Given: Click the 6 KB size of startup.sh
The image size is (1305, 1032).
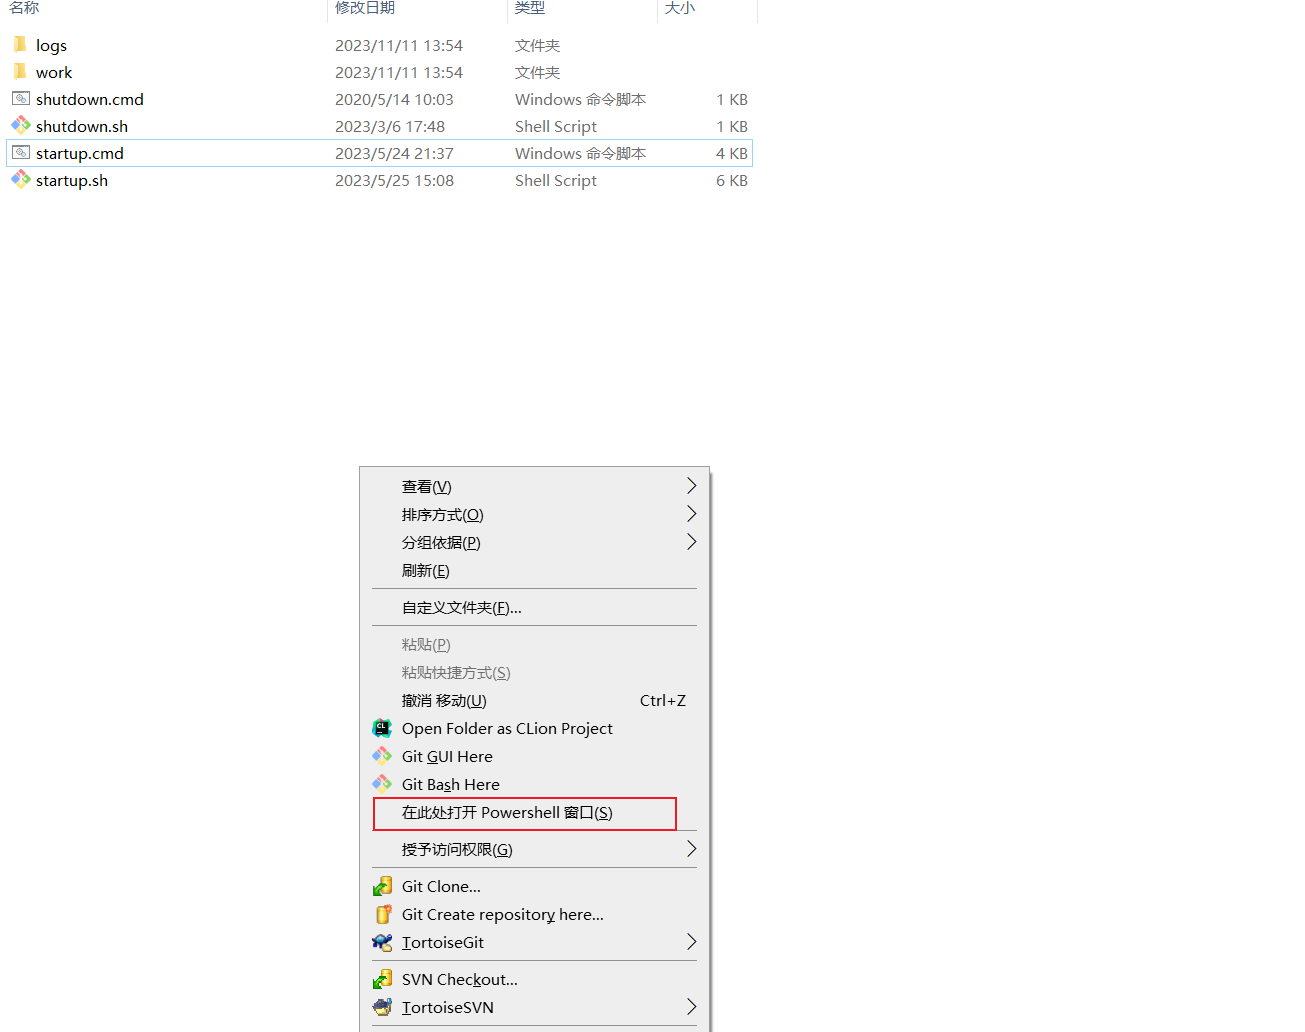Looking at the screenshot, I should tap(732, 180).
